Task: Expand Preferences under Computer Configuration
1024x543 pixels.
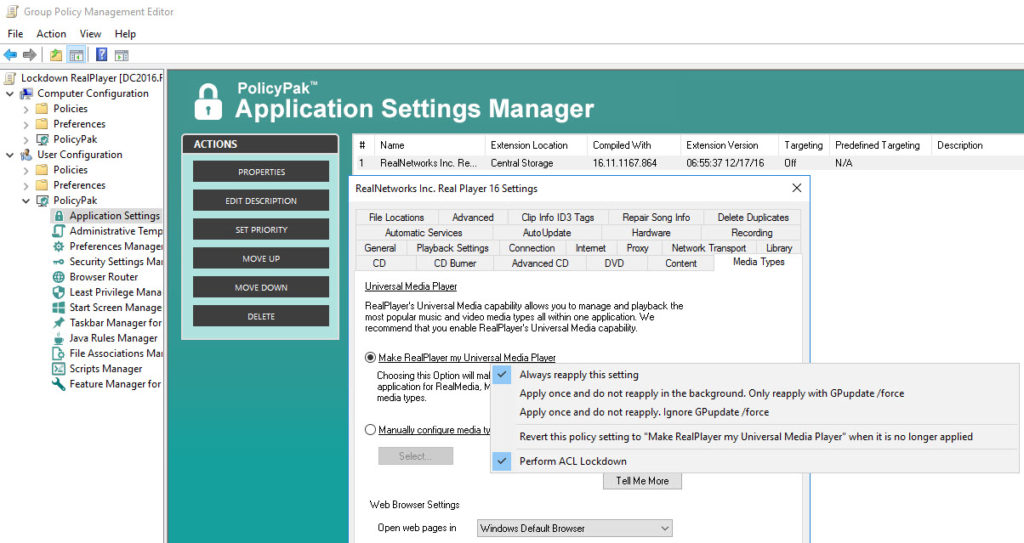Action: [x=26, y=124]
